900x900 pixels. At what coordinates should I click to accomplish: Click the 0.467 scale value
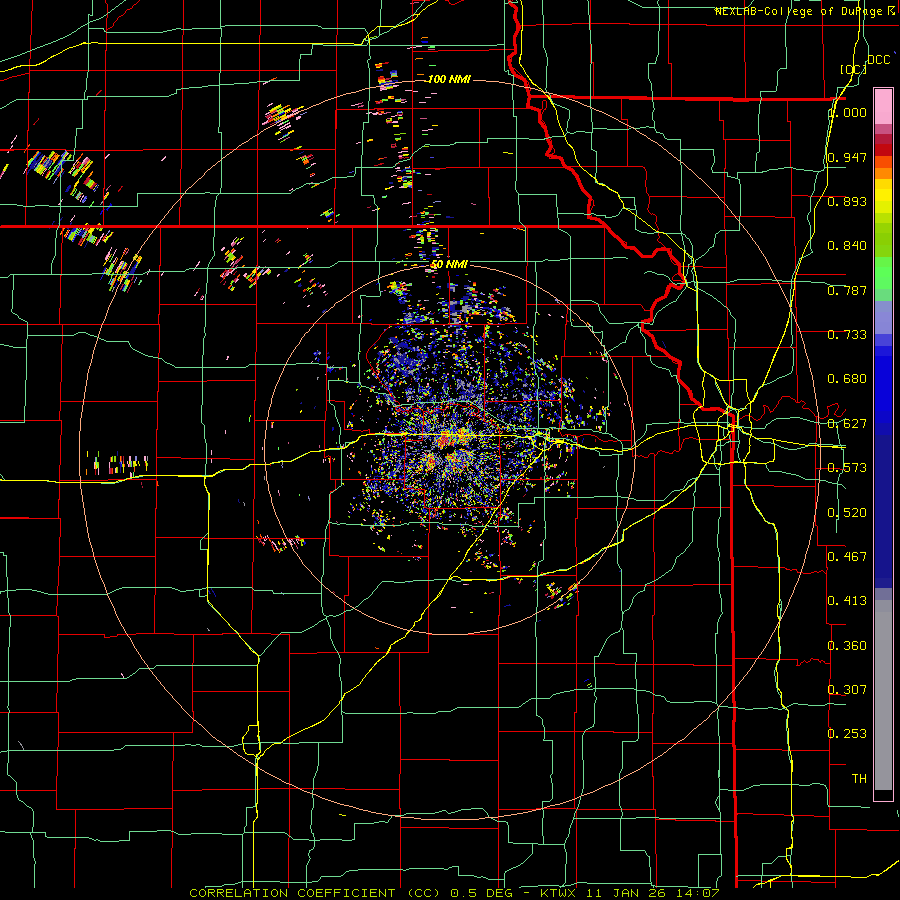coord(847,556)
